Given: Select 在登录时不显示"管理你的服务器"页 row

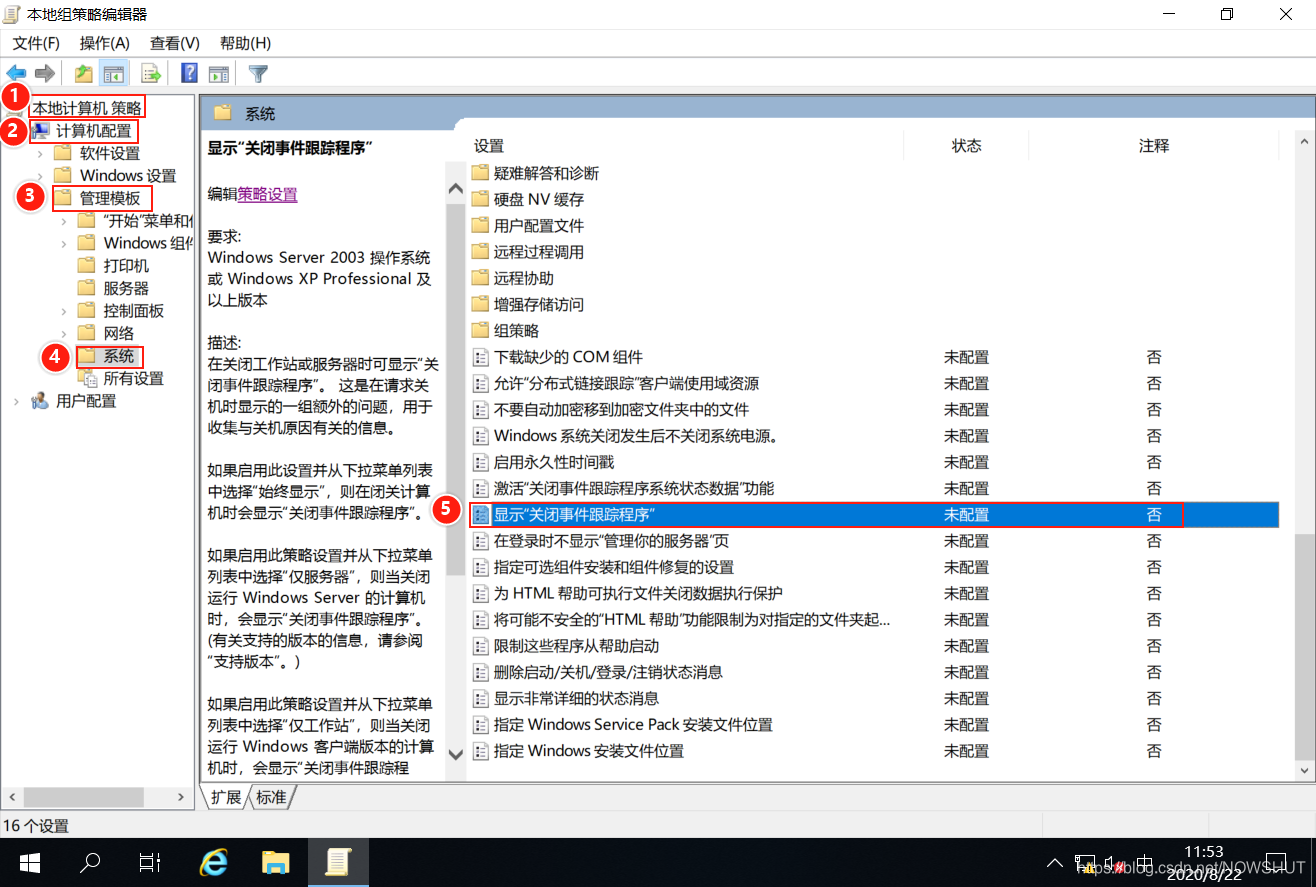Looking at the screenshot, I should pos(873,541).
